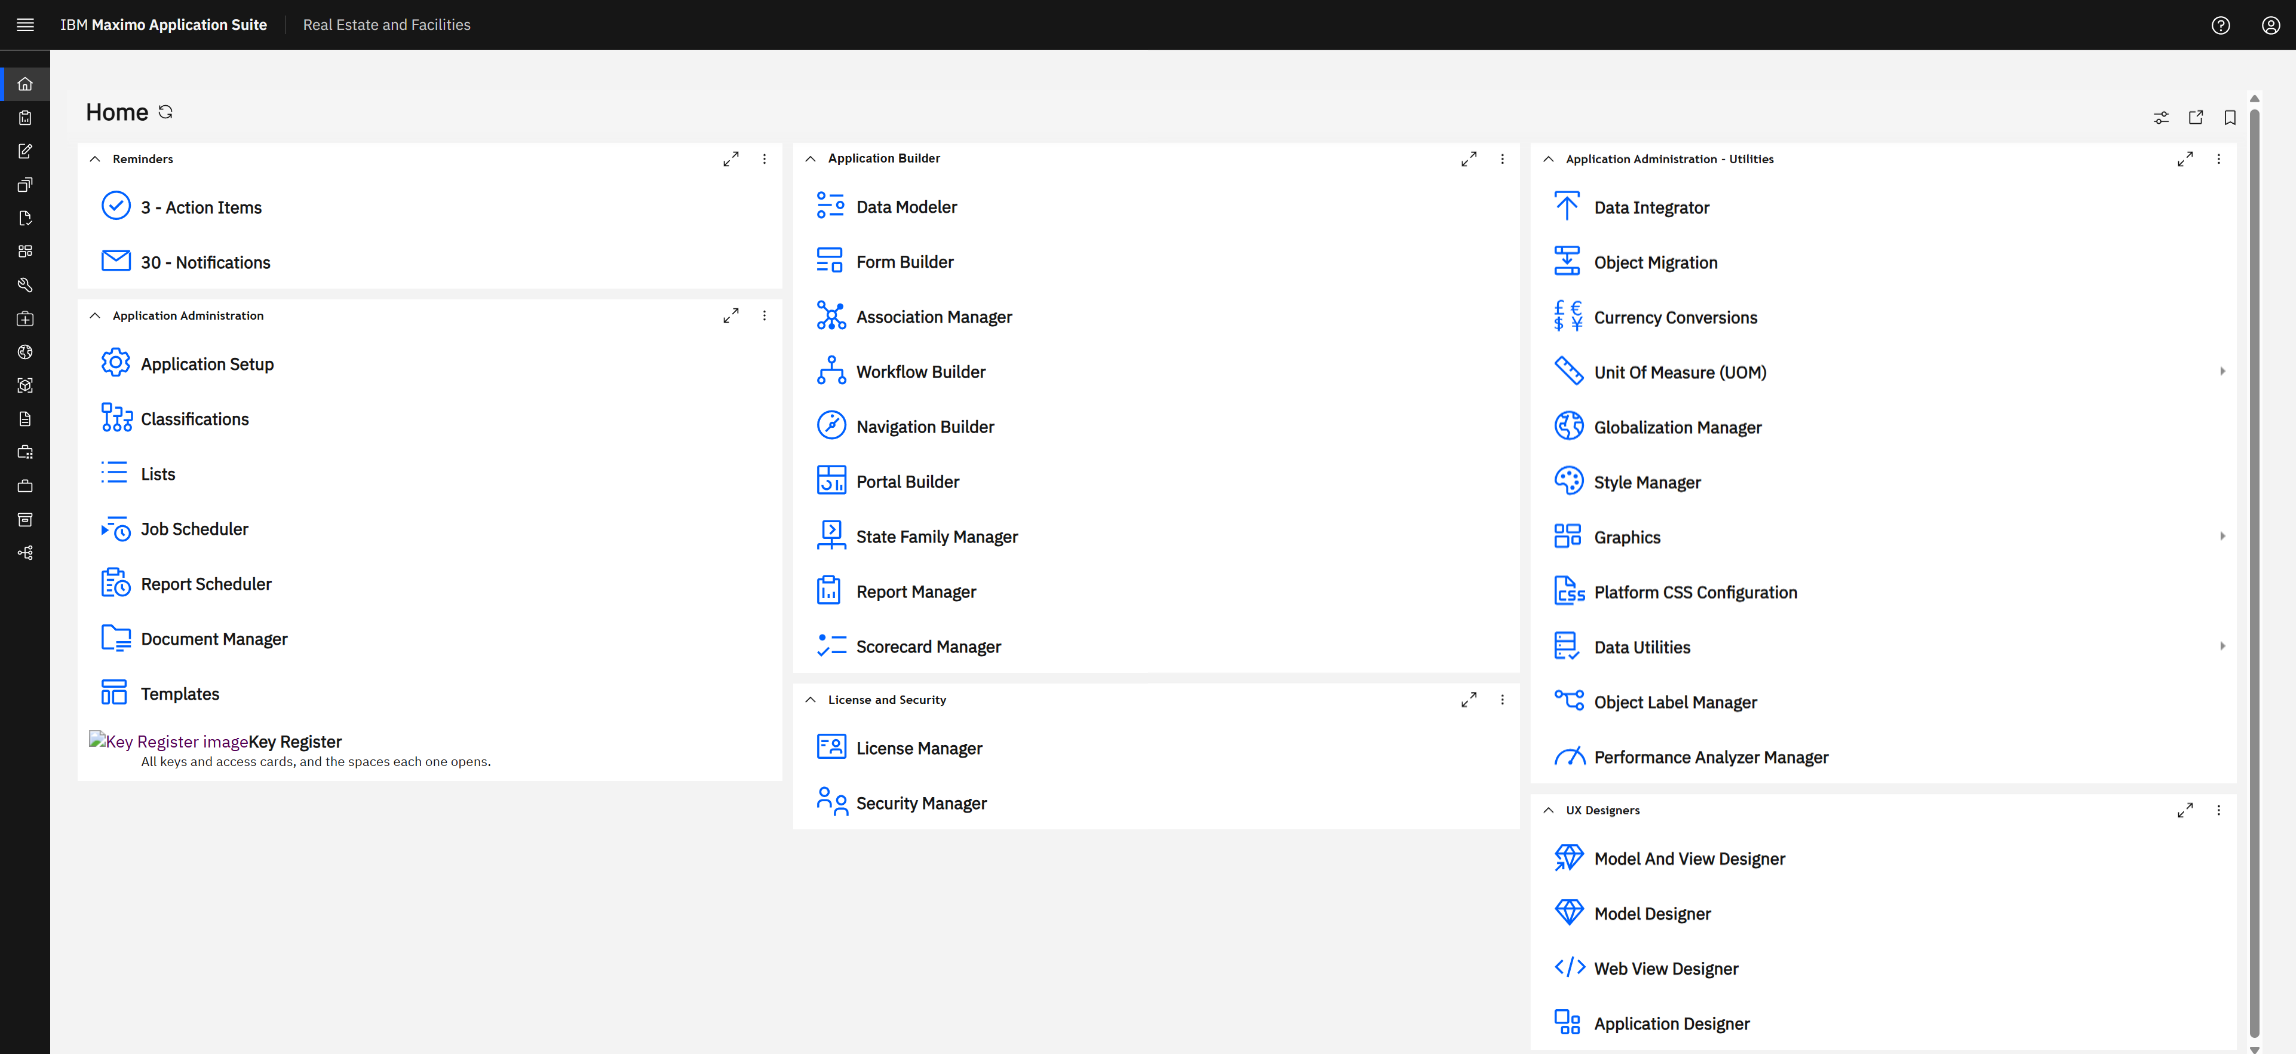Click the Workflow Builder icon
Viewport: 2296px width, 1054px height.
click(830, 371)
